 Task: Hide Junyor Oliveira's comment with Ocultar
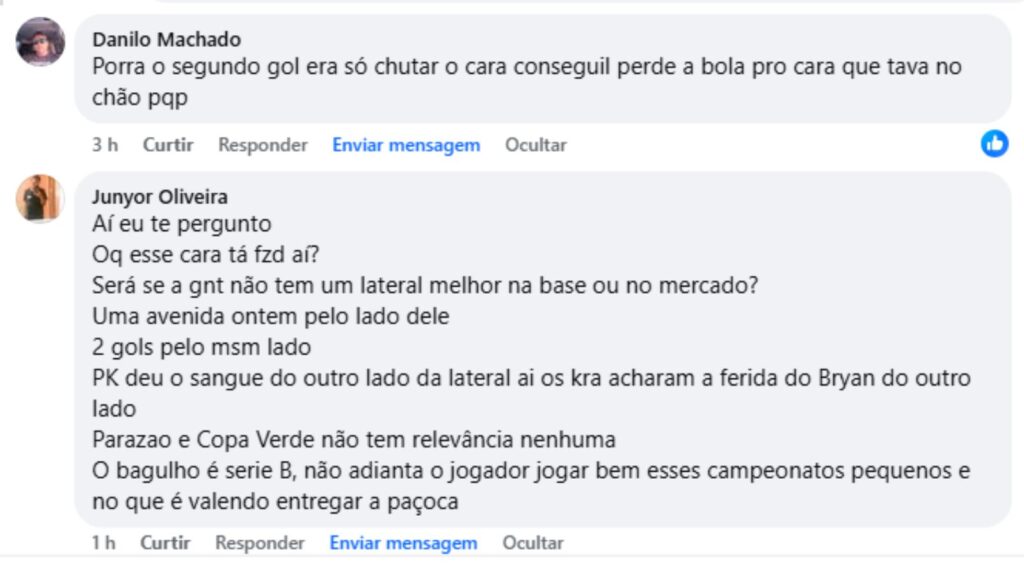click(x=533, y=543)
